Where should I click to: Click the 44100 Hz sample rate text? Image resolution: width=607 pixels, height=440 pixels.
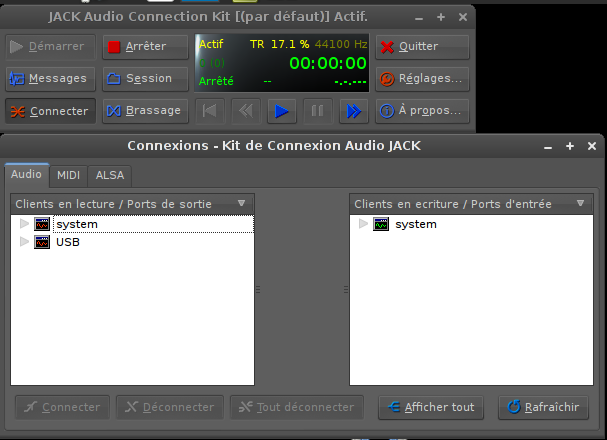point(341,44)
